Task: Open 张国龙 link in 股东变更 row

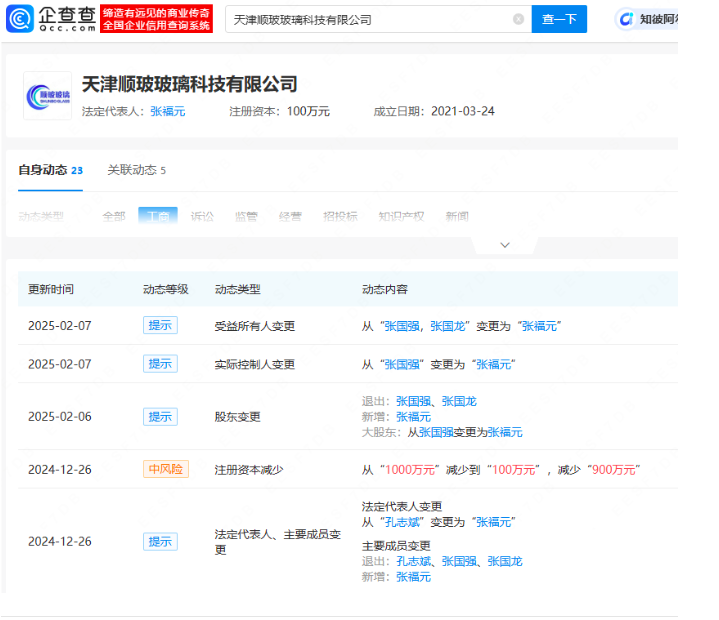Action: click(459, 401)
